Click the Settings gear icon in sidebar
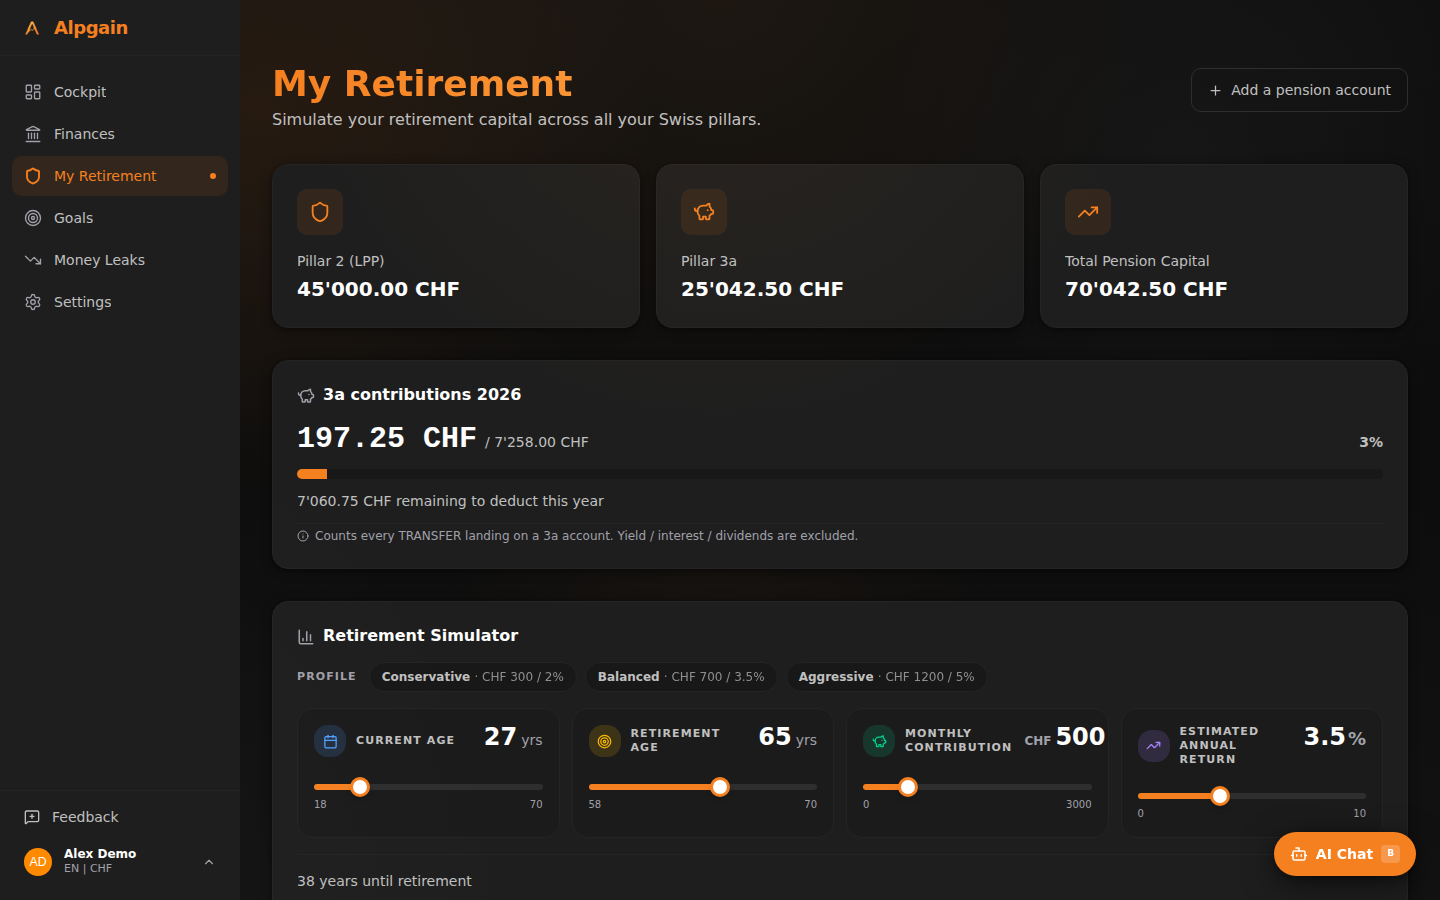The height and width of the screenshot is (900, 1440). click(x=33, y=302)
